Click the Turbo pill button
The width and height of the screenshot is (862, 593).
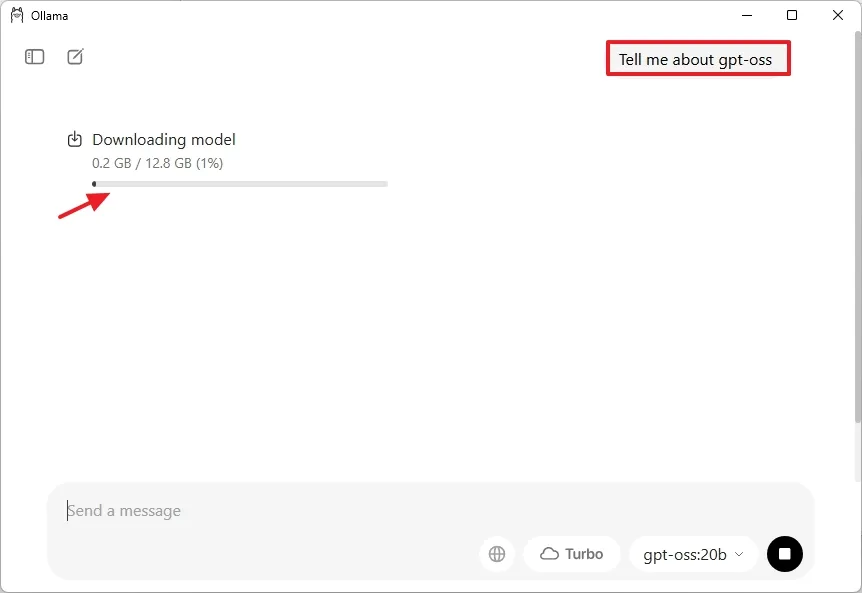coord(572,553)
